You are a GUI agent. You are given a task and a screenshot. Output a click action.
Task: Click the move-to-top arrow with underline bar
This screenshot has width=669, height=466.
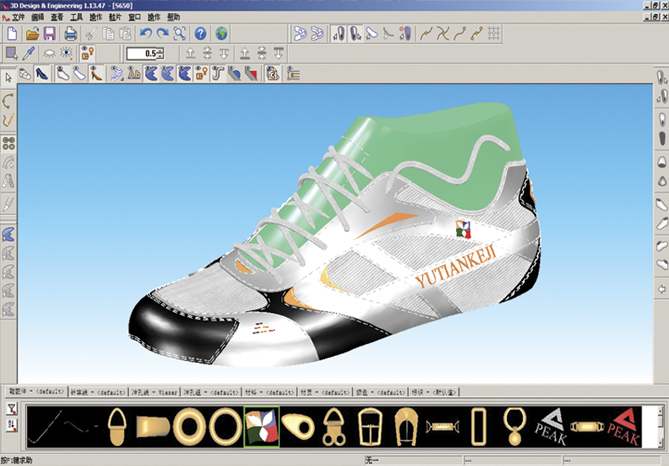tap(245, 53)
